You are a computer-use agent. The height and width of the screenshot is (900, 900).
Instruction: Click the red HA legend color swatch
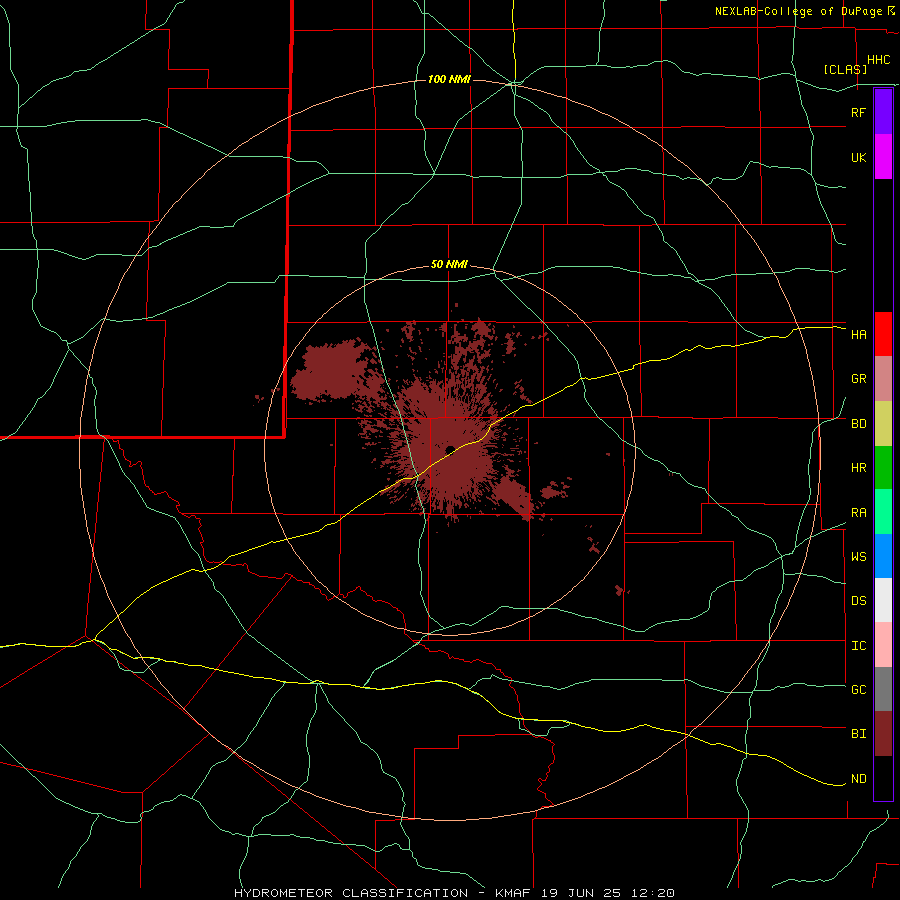point(883,334)
